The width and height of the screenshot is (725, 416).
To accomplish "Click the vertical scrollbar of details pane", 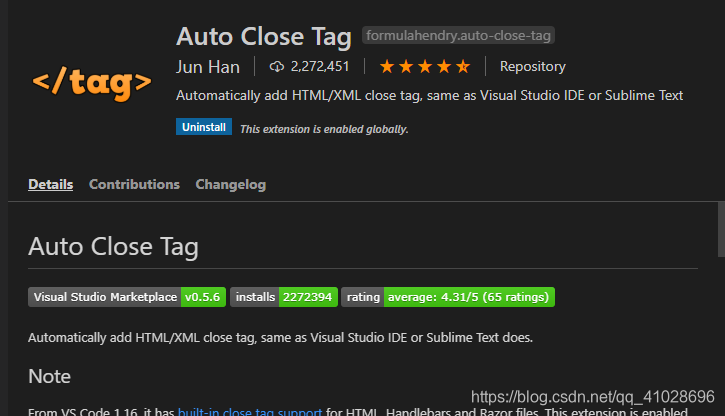I will 721,229.
